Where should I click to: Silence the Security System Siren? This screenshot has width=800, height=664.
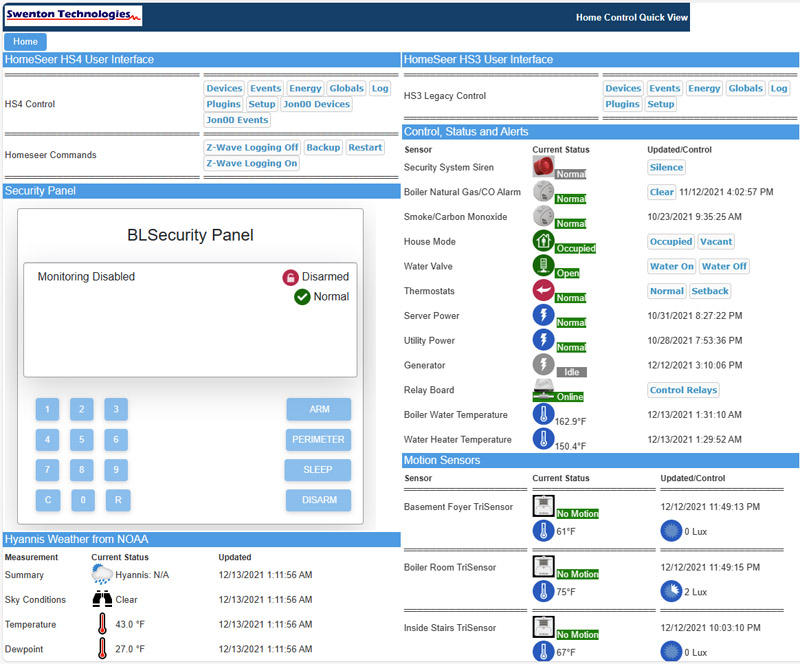click(x=666, y=167)
